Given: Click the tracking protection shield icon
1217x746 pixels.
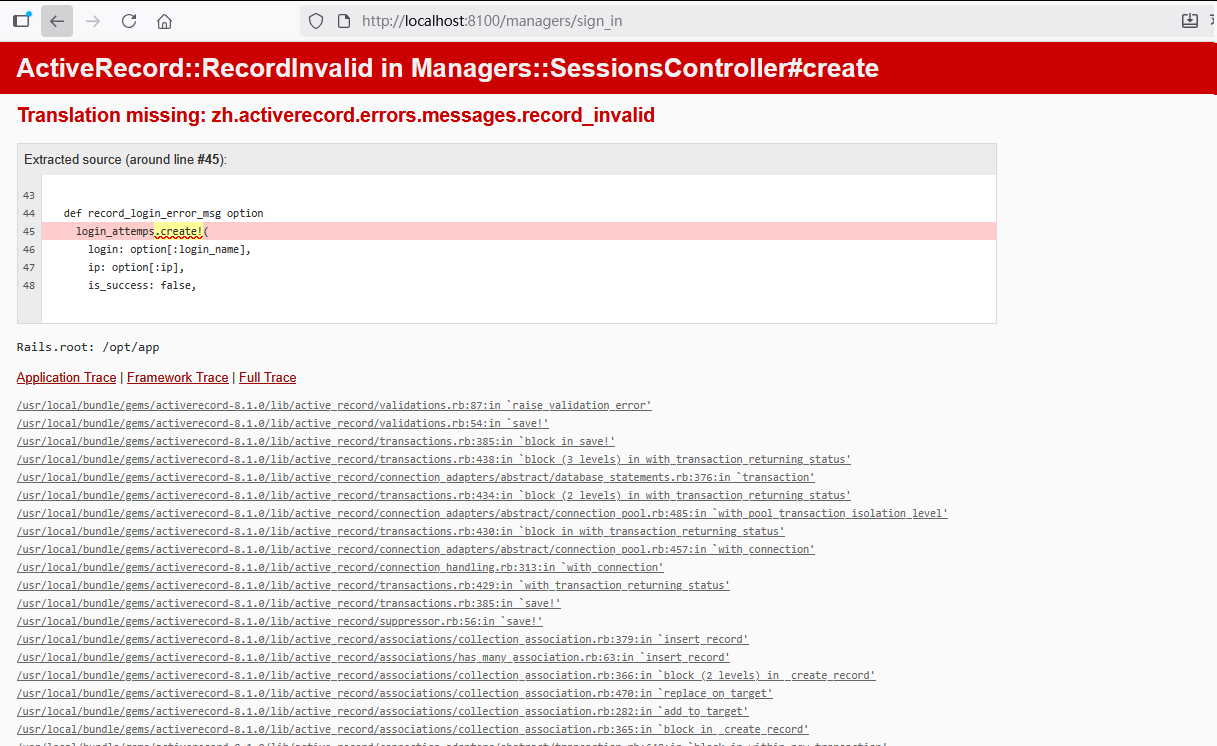Looking at the screenshot, I should pyautogui.click(x=316, y=21).
